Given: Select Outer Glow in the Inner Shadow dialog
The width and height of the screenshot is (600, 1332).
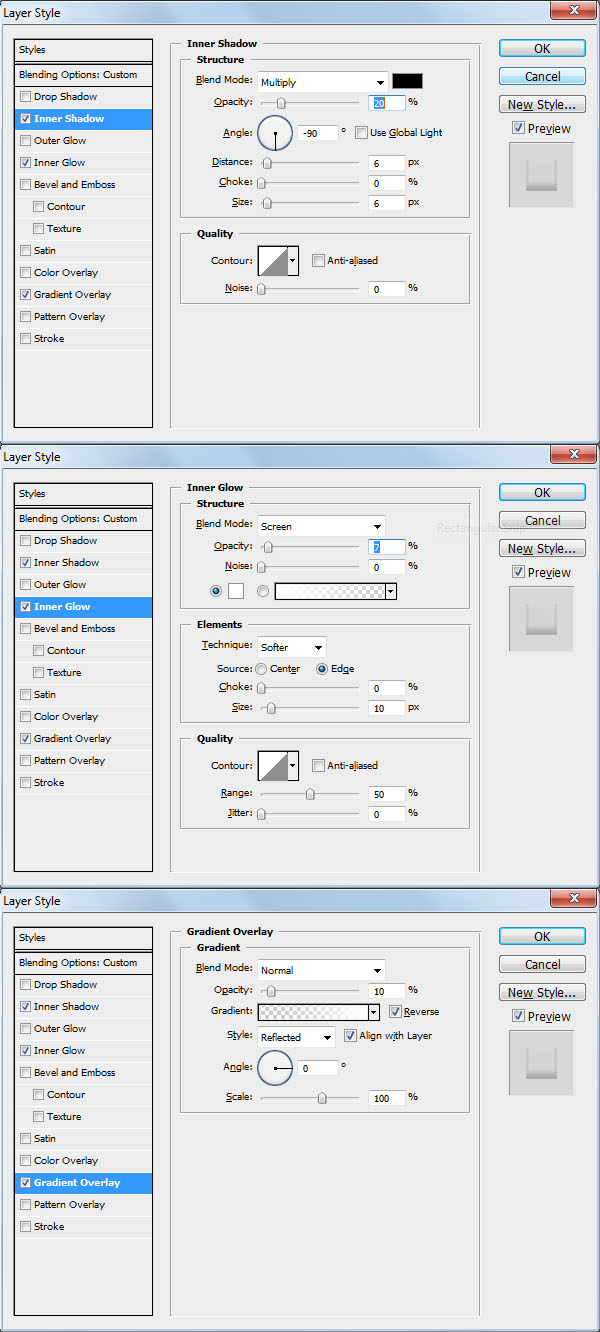Looking at the screenshot, I should (x=84, y=141).
